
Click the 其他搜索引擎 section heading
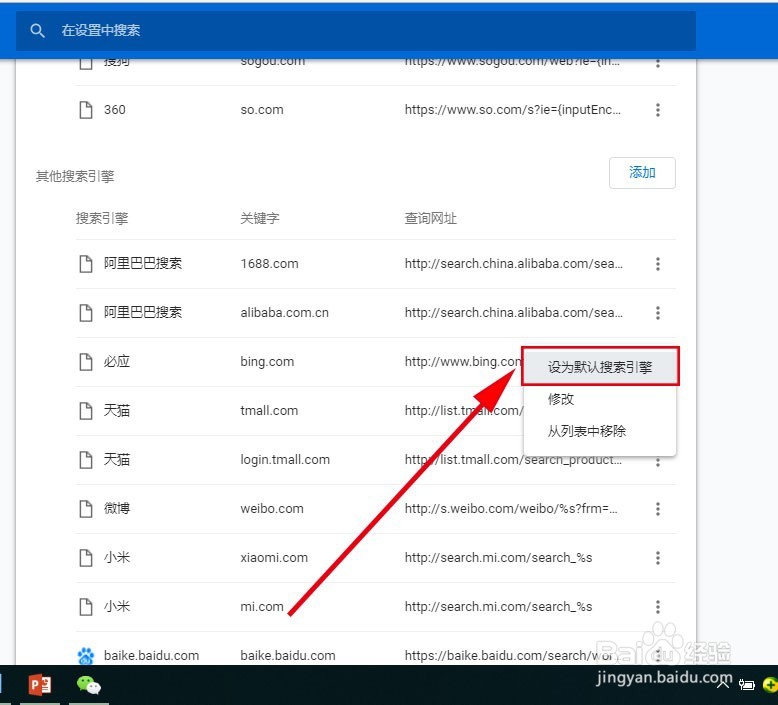coord(75,177)
